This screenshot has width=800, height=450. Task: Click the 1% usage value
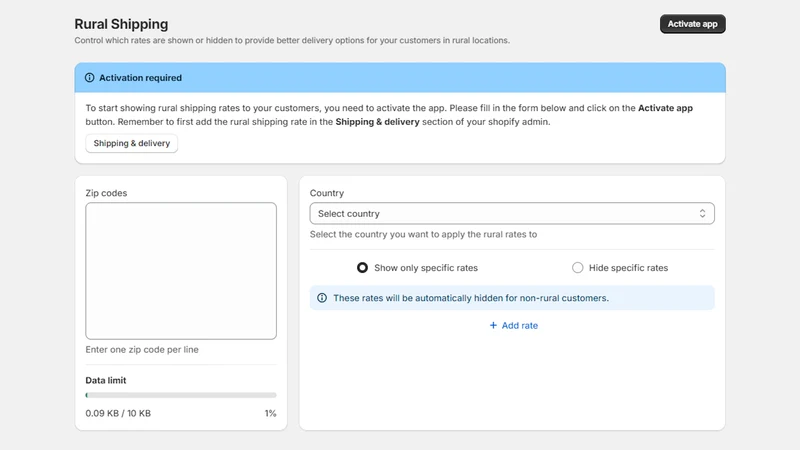click(270, 413)
